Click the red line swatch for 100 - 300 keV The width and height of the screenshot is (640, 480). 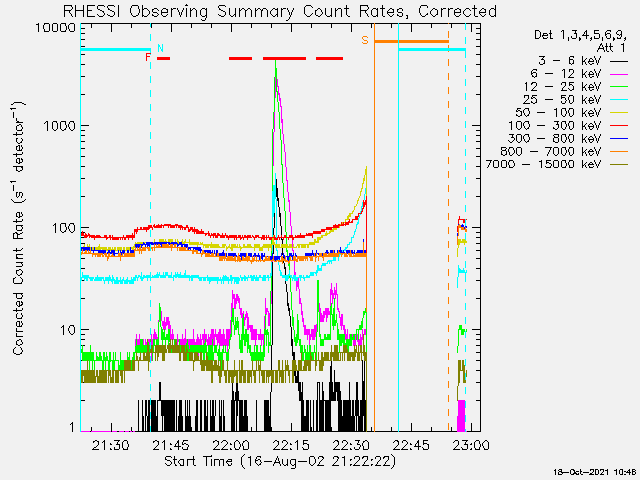click(x=619, y=126)
